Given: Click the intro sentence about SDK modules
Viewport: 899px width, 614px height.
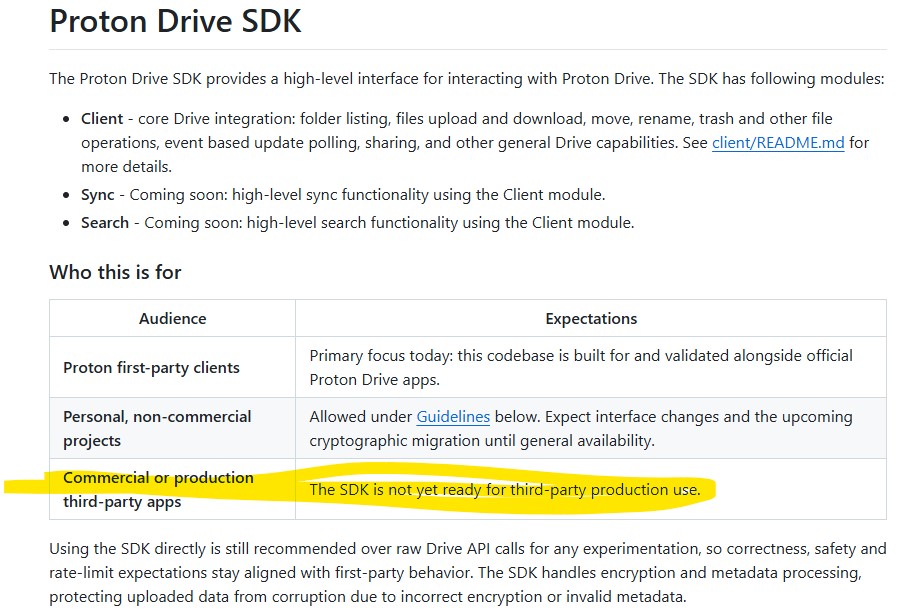Looking at the screenshot, I should 467,79.
